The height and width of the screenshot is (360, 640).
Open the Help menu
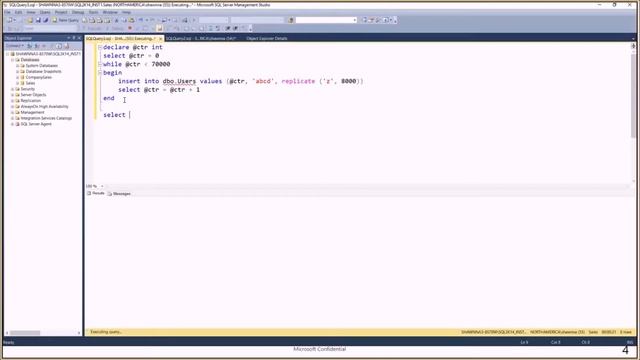127,12
